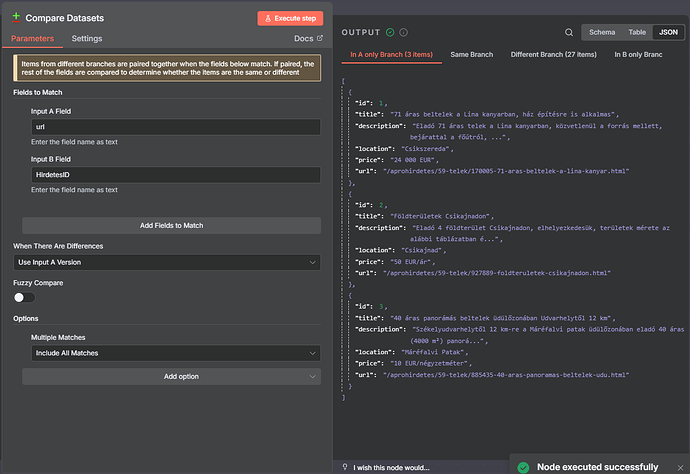Toggle the Fuzzy Compare switch
The height and width of the screenshot is (474, 690).
point(24,297)
